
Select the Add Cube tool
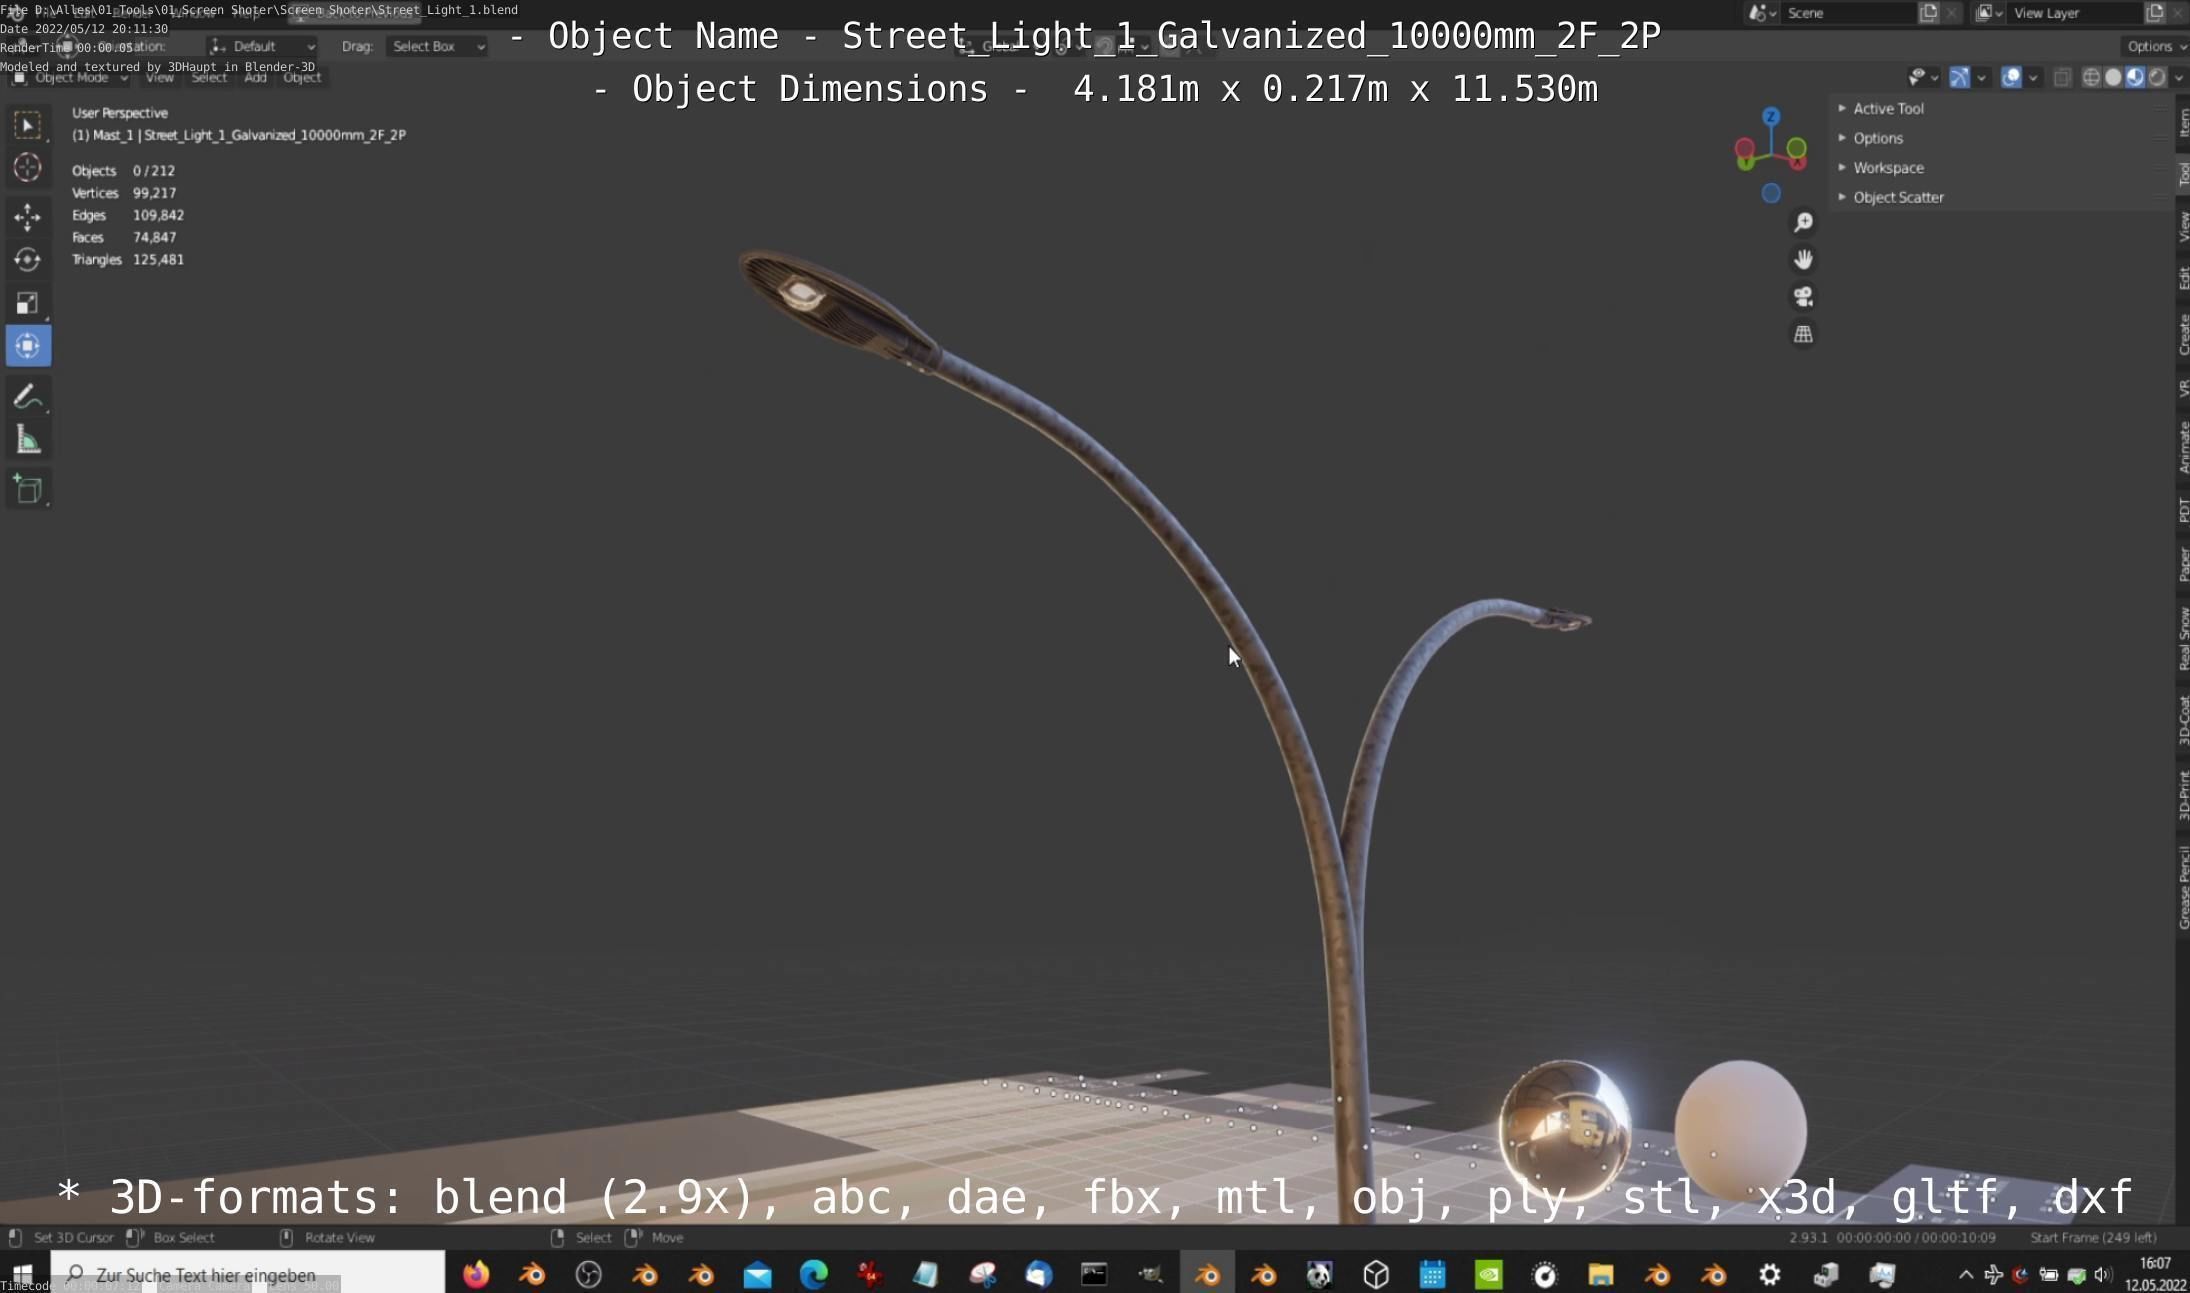click(x=27, y=490)
